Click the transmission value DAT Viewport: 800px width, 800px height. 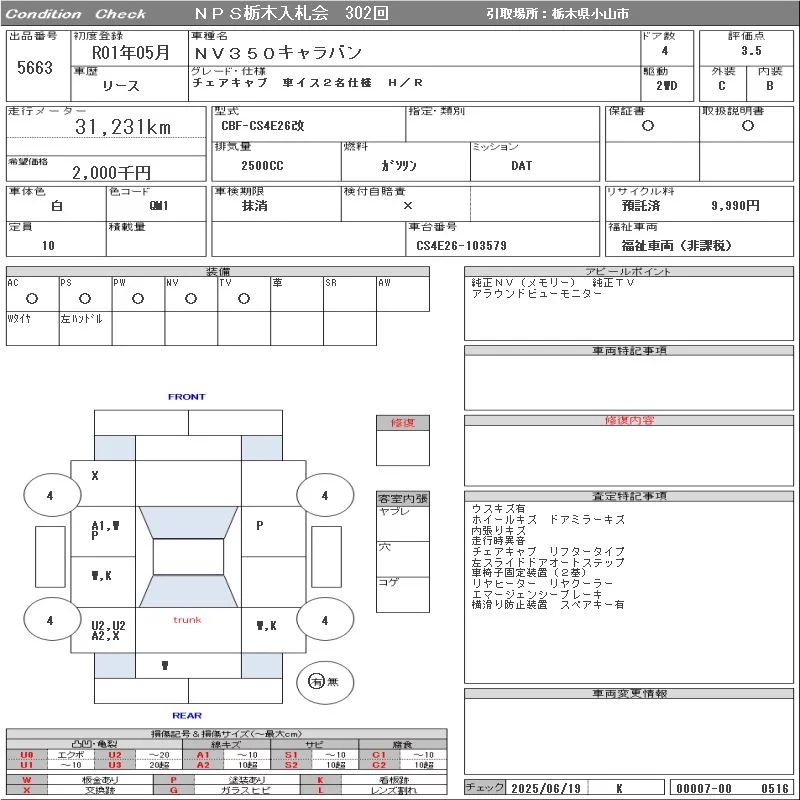tap(521, 165)
